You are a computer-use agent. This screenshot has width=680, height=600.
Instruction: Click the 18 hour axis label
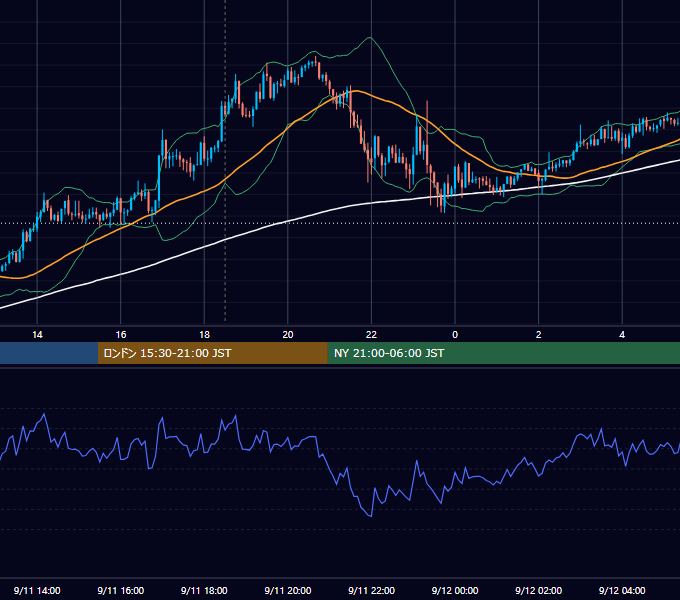pyautogui.click(x=204, y=335)
